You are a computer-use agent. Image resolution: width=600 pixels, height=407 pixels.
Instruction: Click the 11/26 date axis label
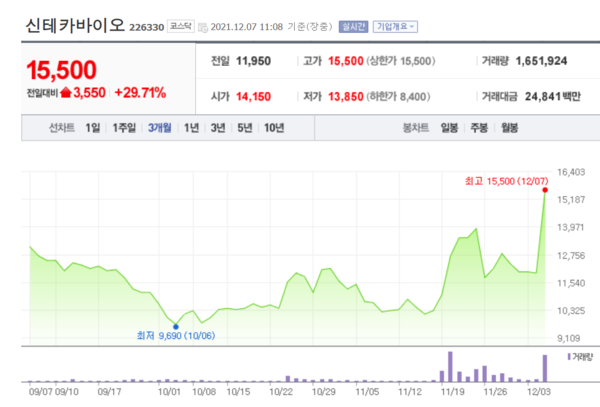495,392
